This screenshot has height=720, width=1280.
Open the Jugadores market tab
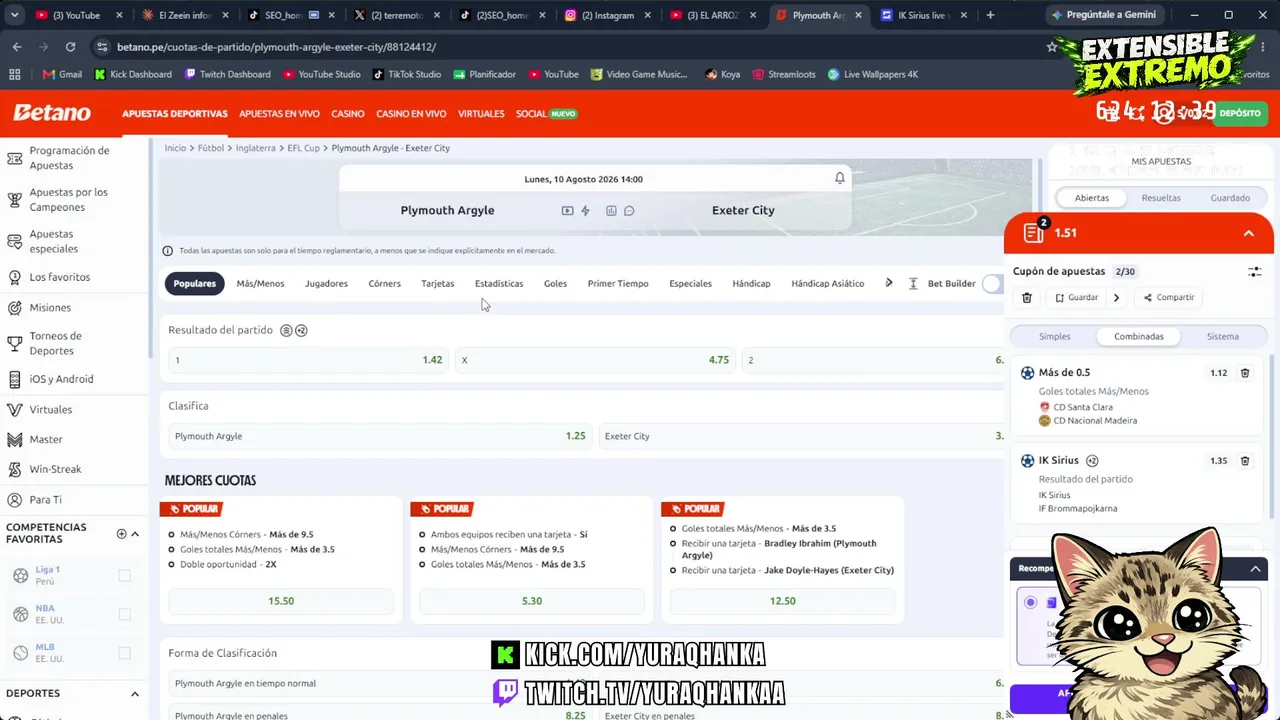coord(326,284)
